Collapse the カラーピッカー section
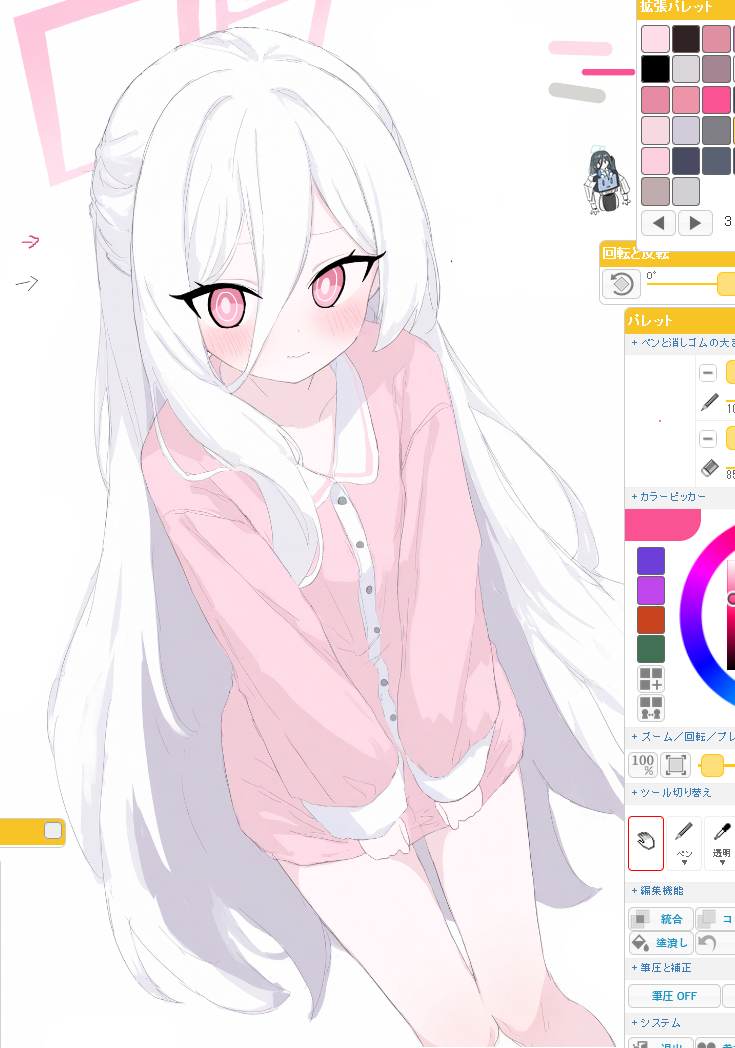 [x=680, y=497]
